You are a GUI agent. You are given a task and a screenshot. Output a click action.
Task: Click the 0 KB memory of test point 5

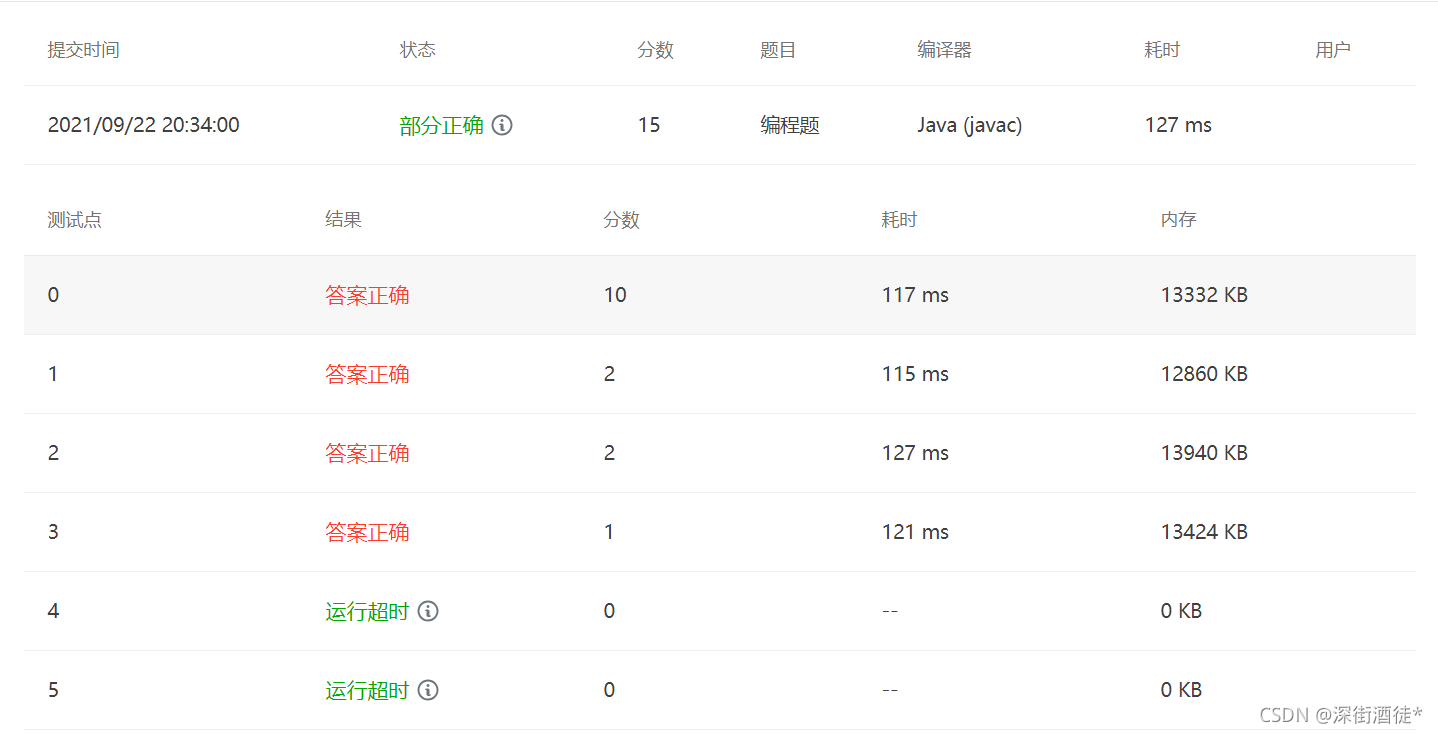(x=1181, y=690)
